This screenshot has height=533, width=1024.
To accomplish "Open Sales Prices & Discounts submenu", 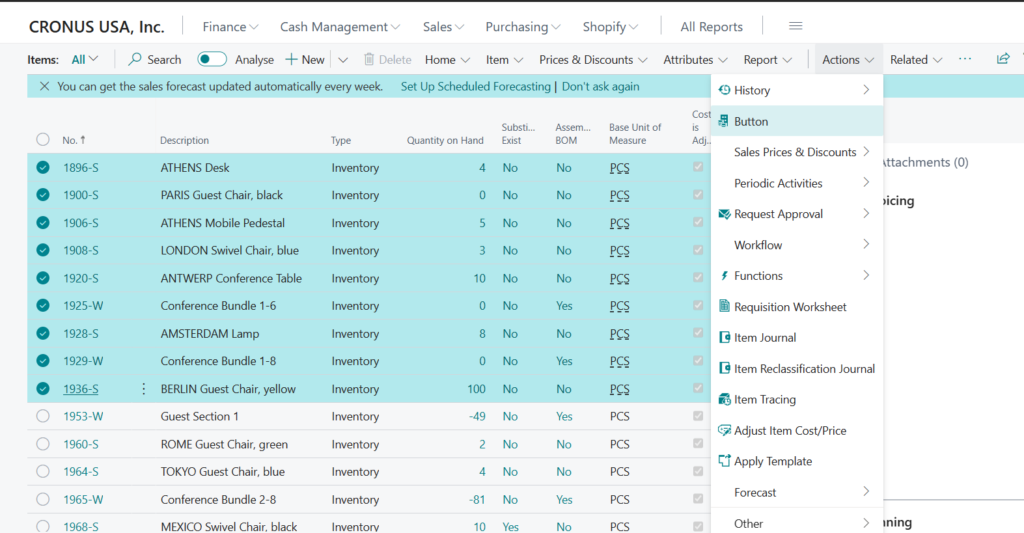I will (797, 152).
